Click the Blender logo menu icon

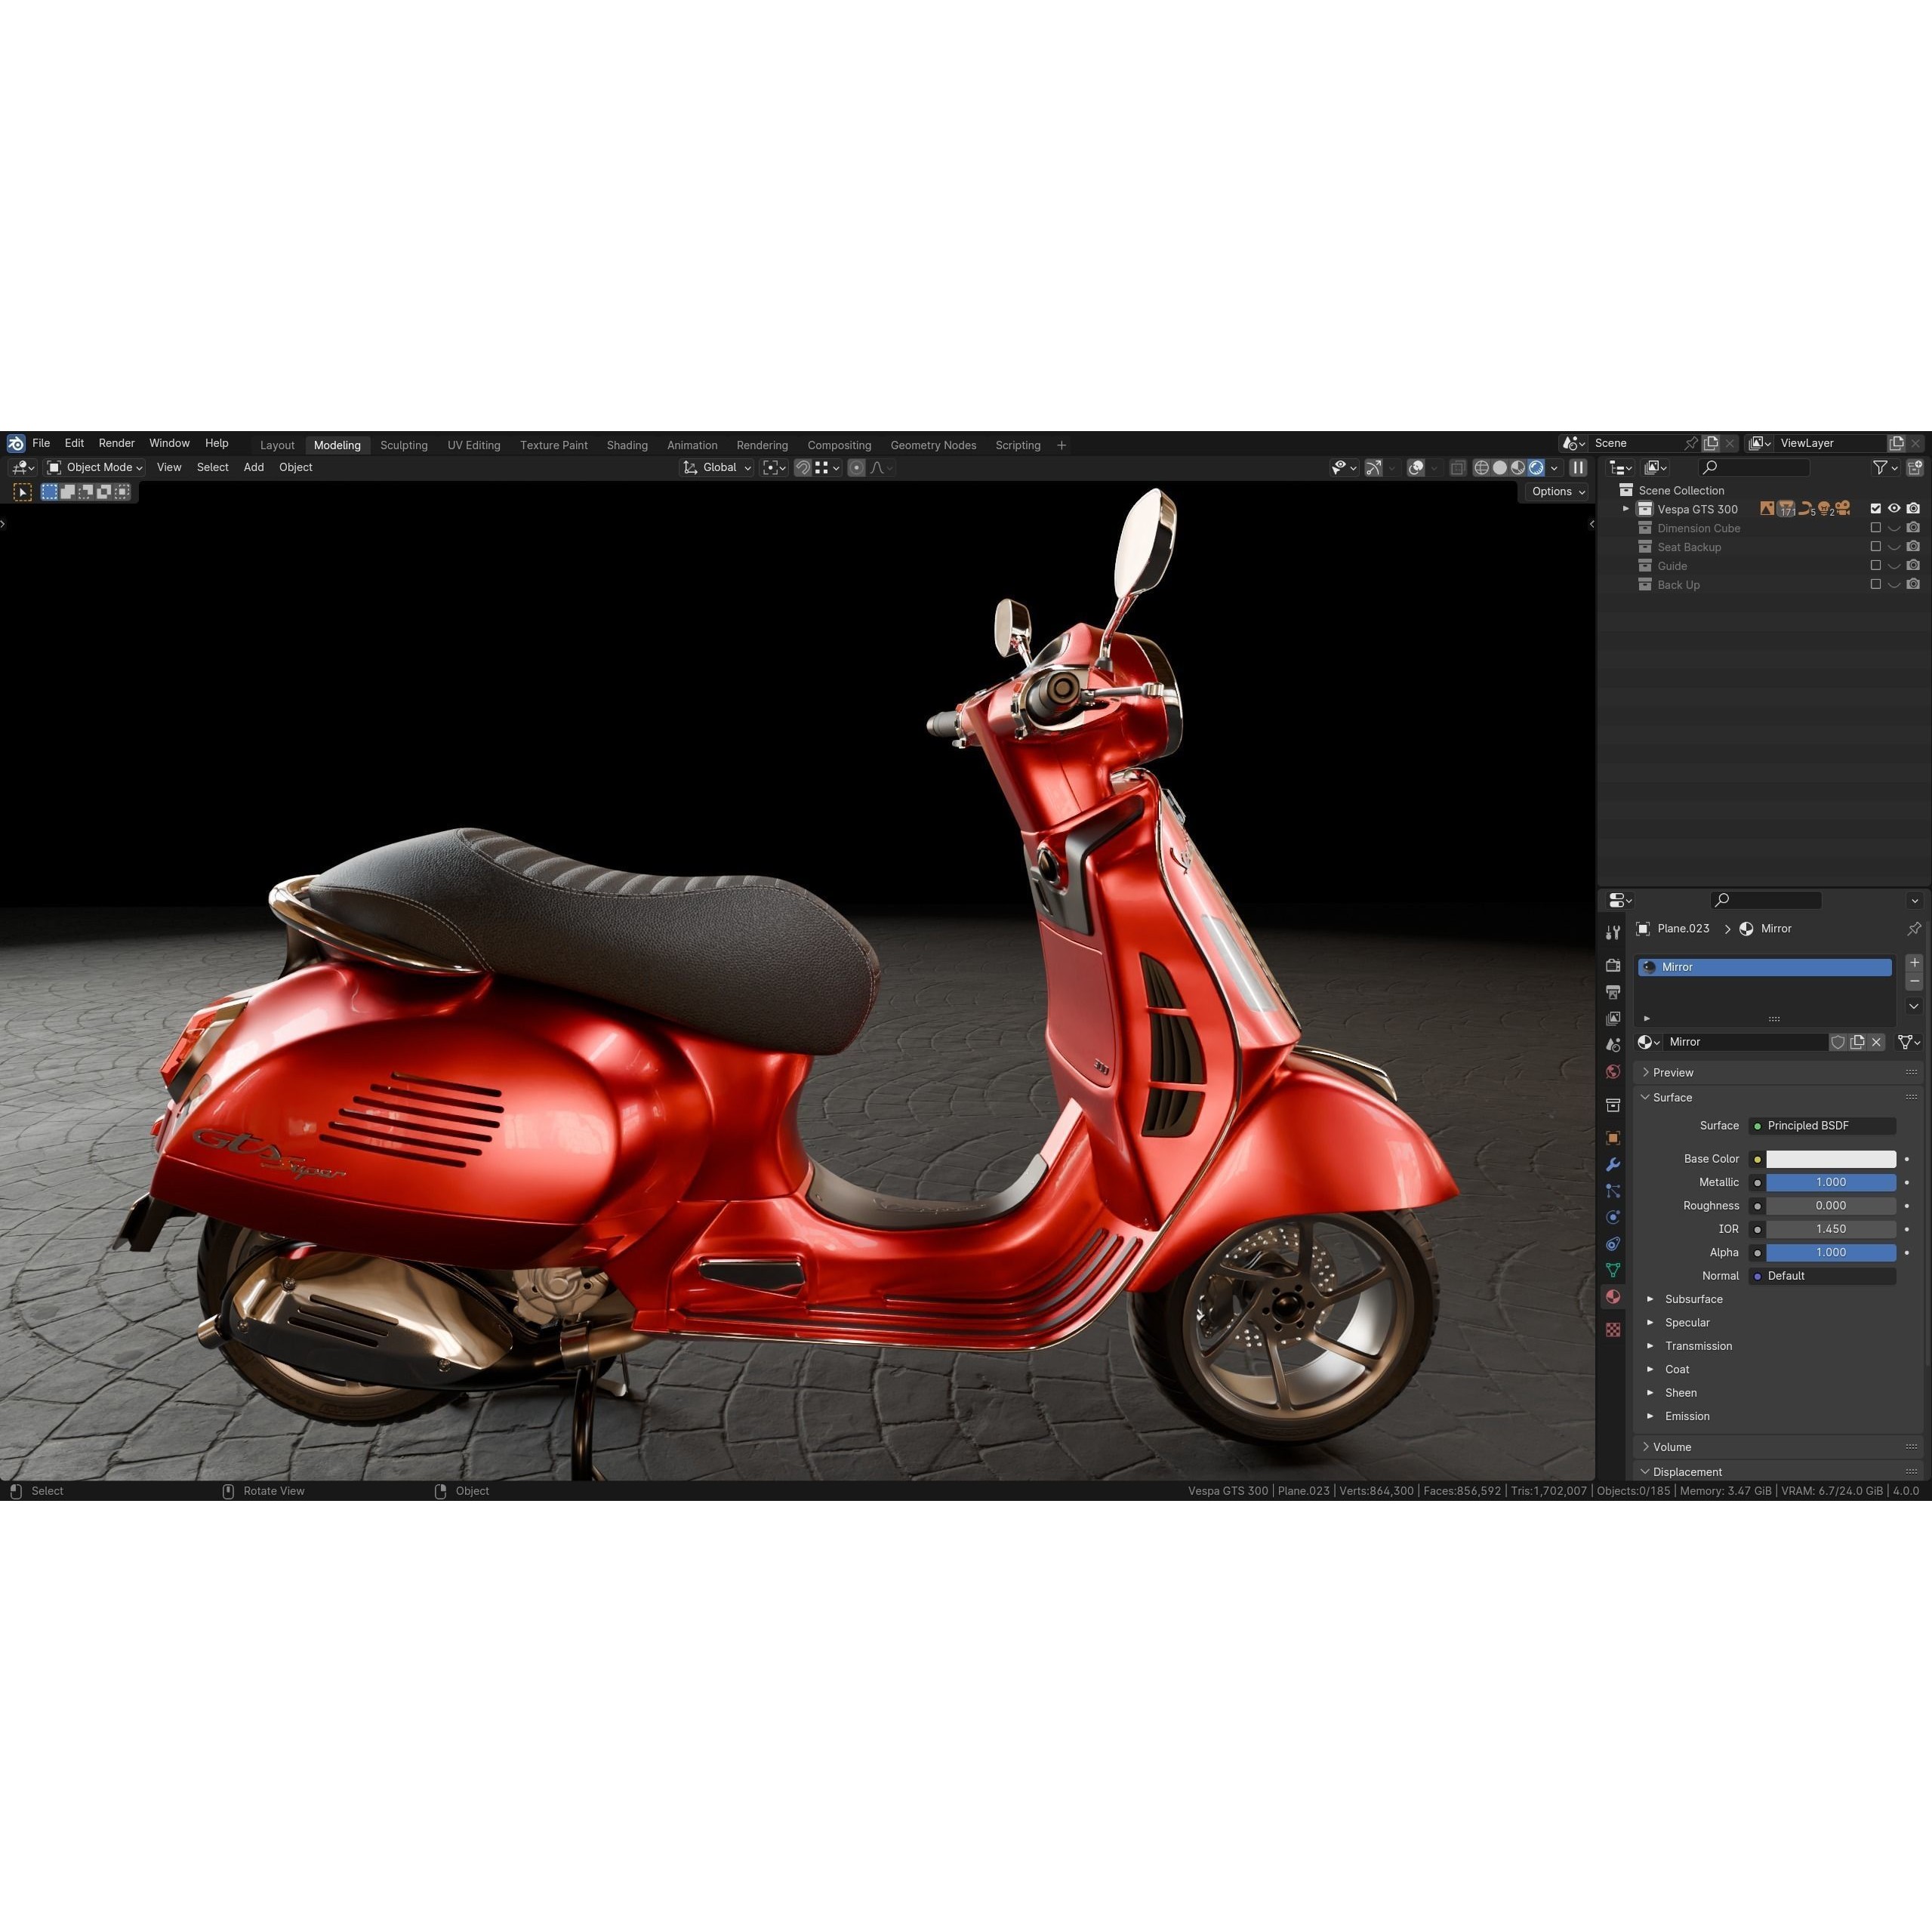point(16,443)
